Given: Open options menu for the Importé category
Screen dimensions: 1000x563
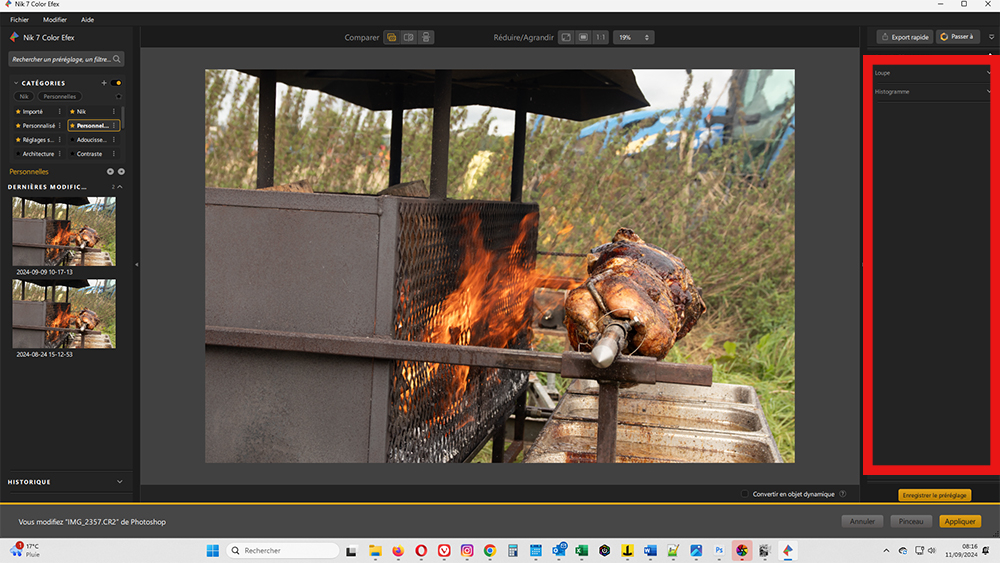Looking at the screenshot, I should [60, 112].
